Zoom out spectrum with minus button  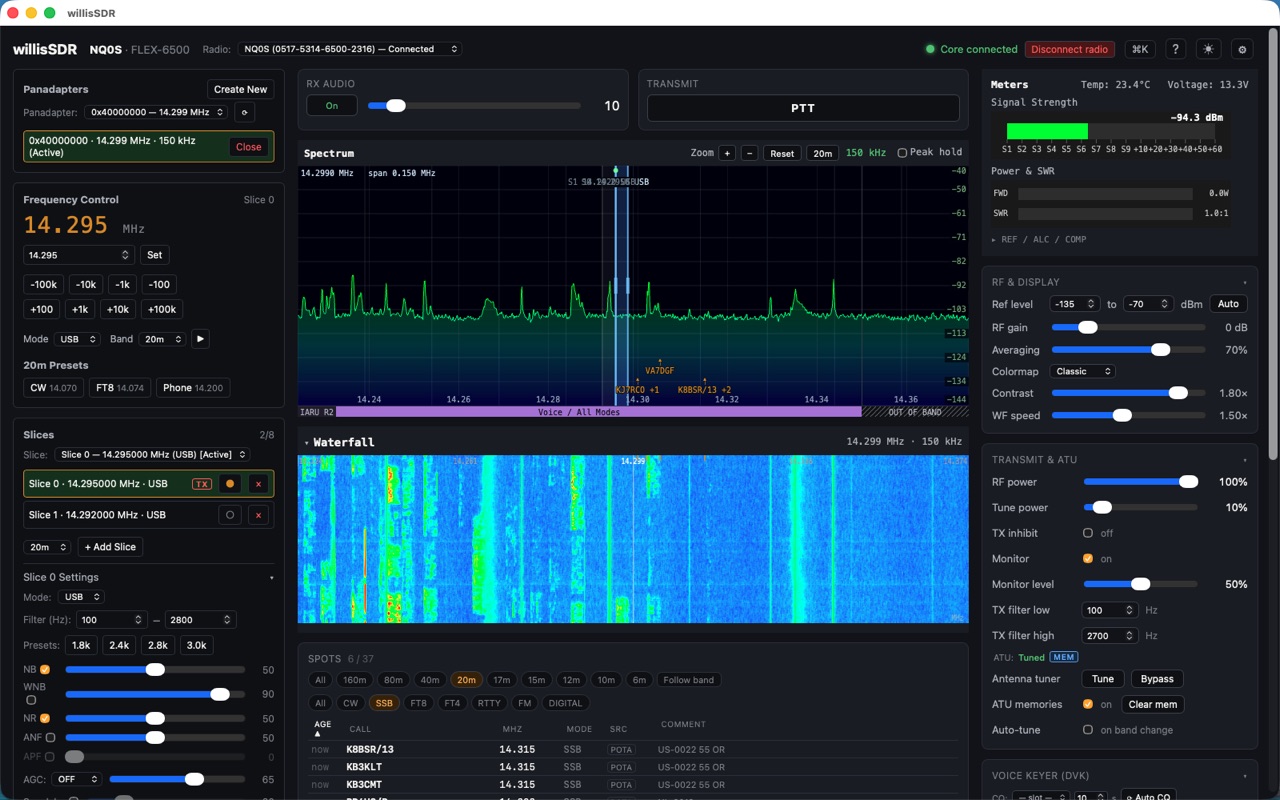pos(749,153)
